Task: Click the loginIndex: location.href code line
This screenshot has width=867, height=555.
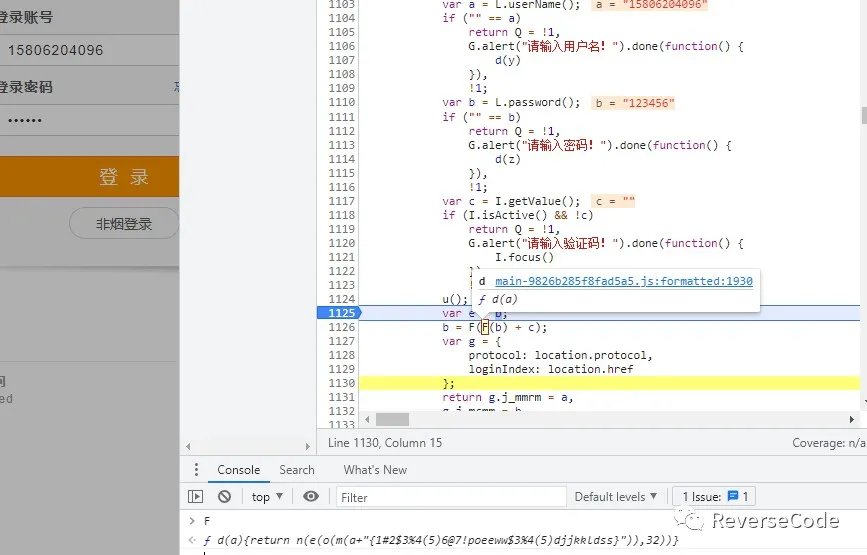Action: point(551,369)
